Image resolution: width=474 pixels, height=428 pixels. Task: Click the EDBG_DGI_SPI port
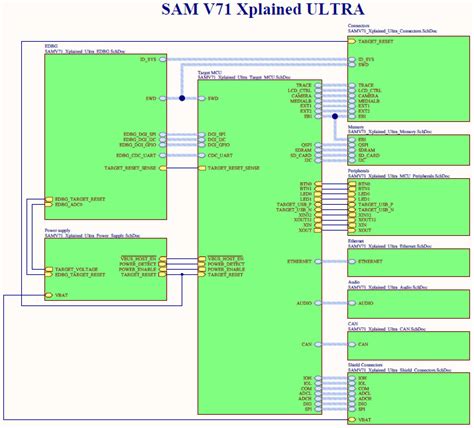[x=162, y=134]
